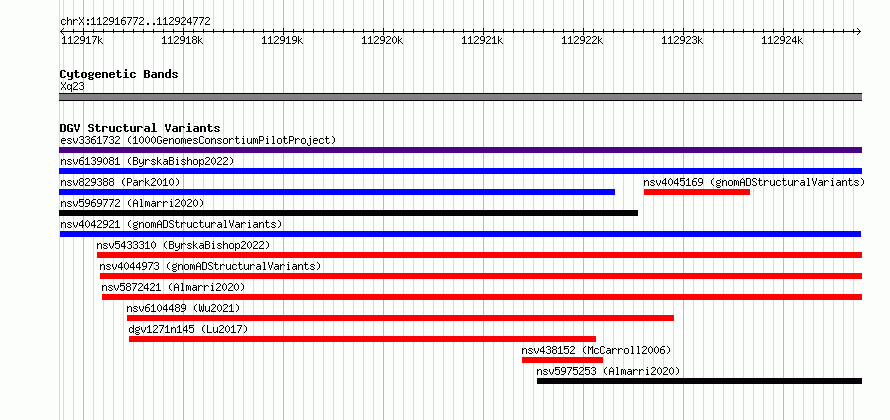Click the black nsv5975253 variant bar
The image size is (890, 420).
click(699, 381)
